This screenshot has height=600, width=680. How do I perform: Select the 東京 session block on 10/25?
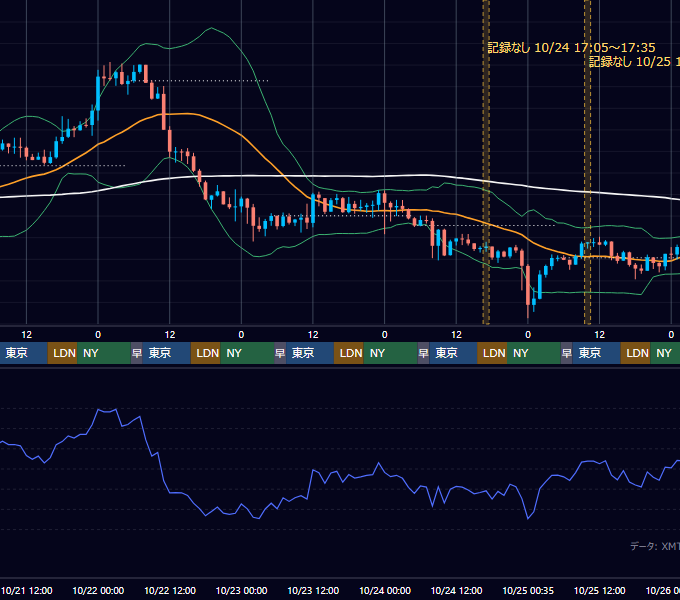(x=596, y=353)
